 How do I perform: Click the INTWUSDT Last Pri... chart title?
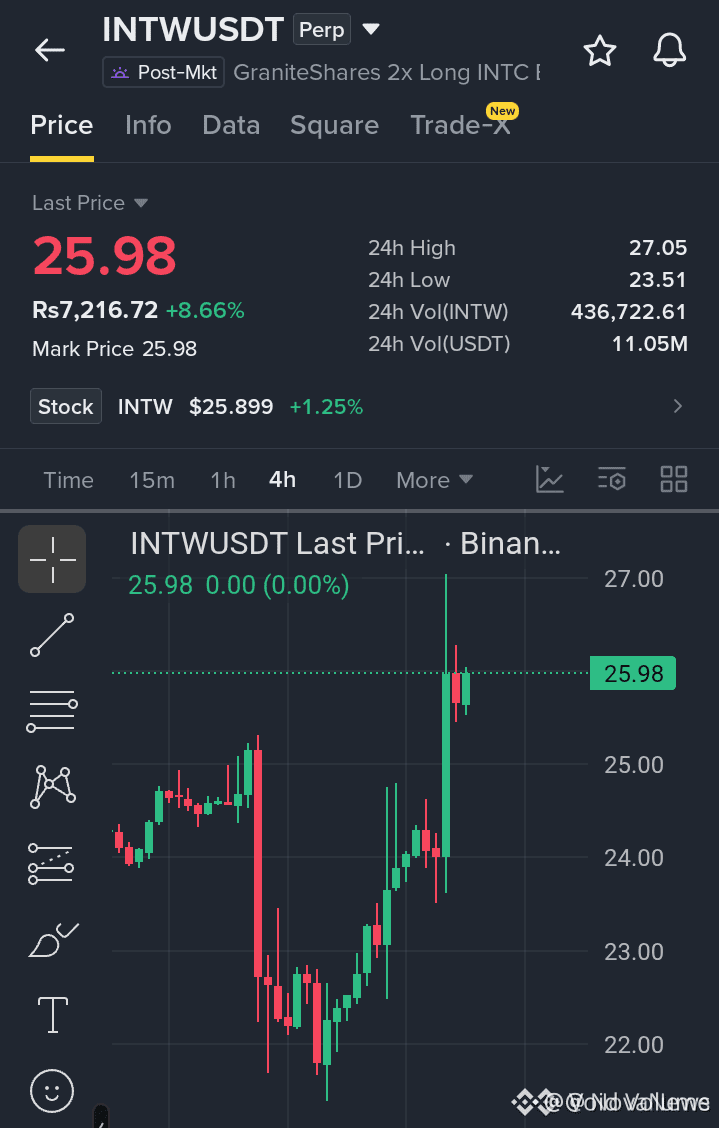click(x=277, y=544)
